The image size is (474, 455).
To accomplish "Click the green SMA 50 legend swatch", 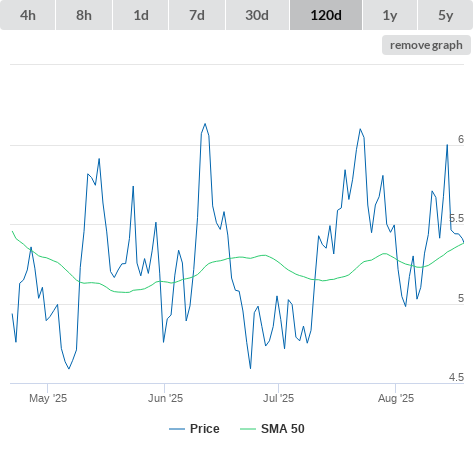I will 248,429.
